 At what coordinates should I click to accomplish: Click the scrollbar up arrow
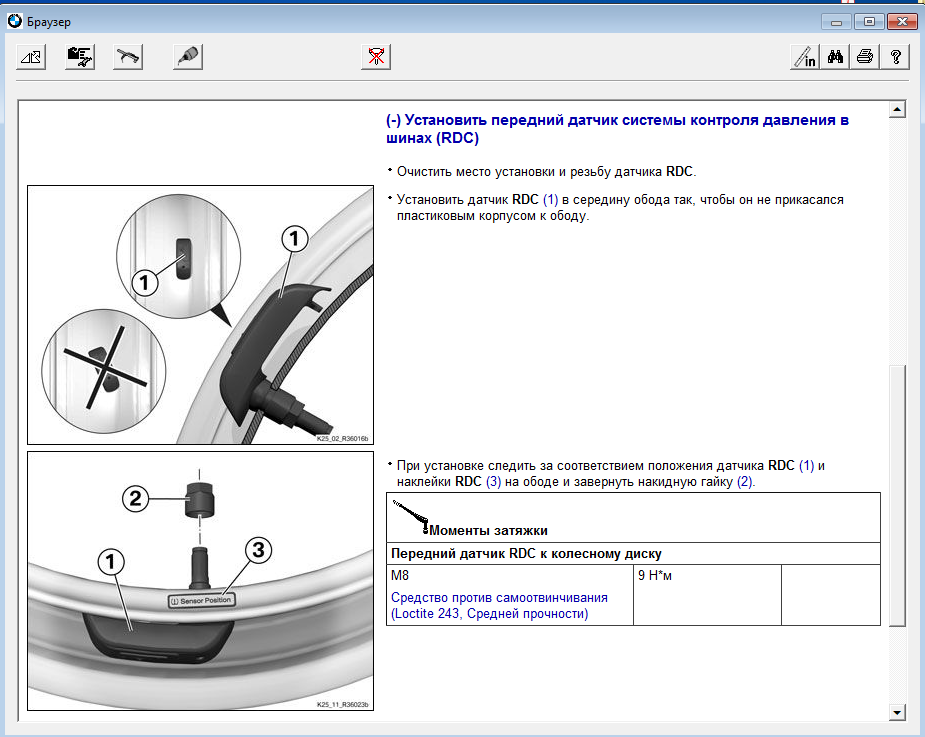tap(897, 110)
